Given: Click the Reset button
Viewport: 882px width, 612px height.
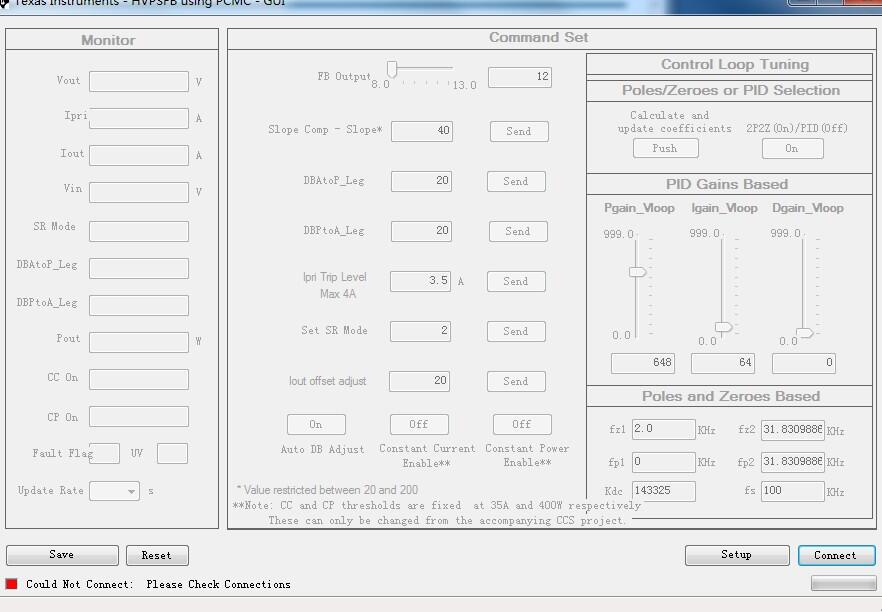Looking at the screenshot, I should point(157,556).
